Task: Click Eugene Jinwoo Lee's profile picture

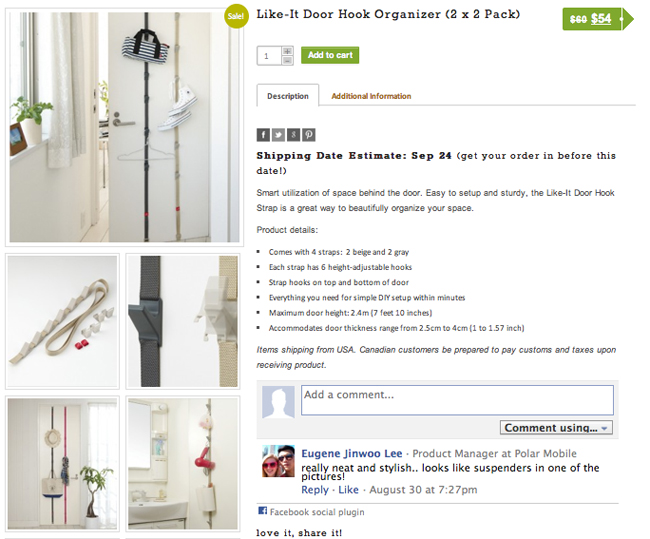Action: (278, 461)
